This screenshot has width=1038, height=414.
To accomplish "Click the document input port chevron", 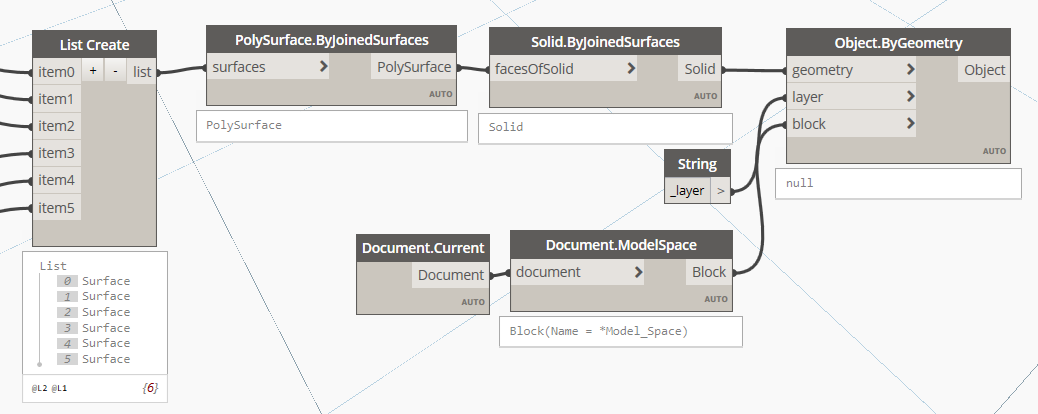I will tap(636, 272).
